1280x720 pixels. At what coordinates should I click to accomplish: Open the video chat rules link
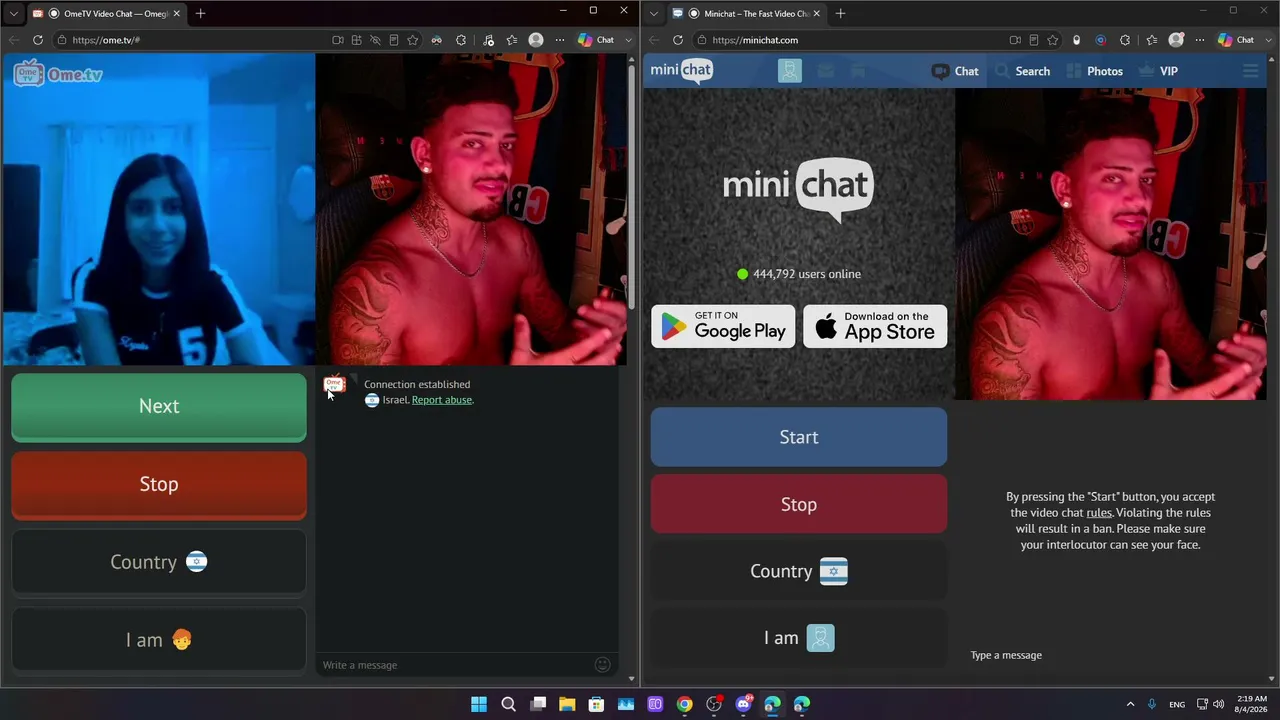[x=1099, y=513]
